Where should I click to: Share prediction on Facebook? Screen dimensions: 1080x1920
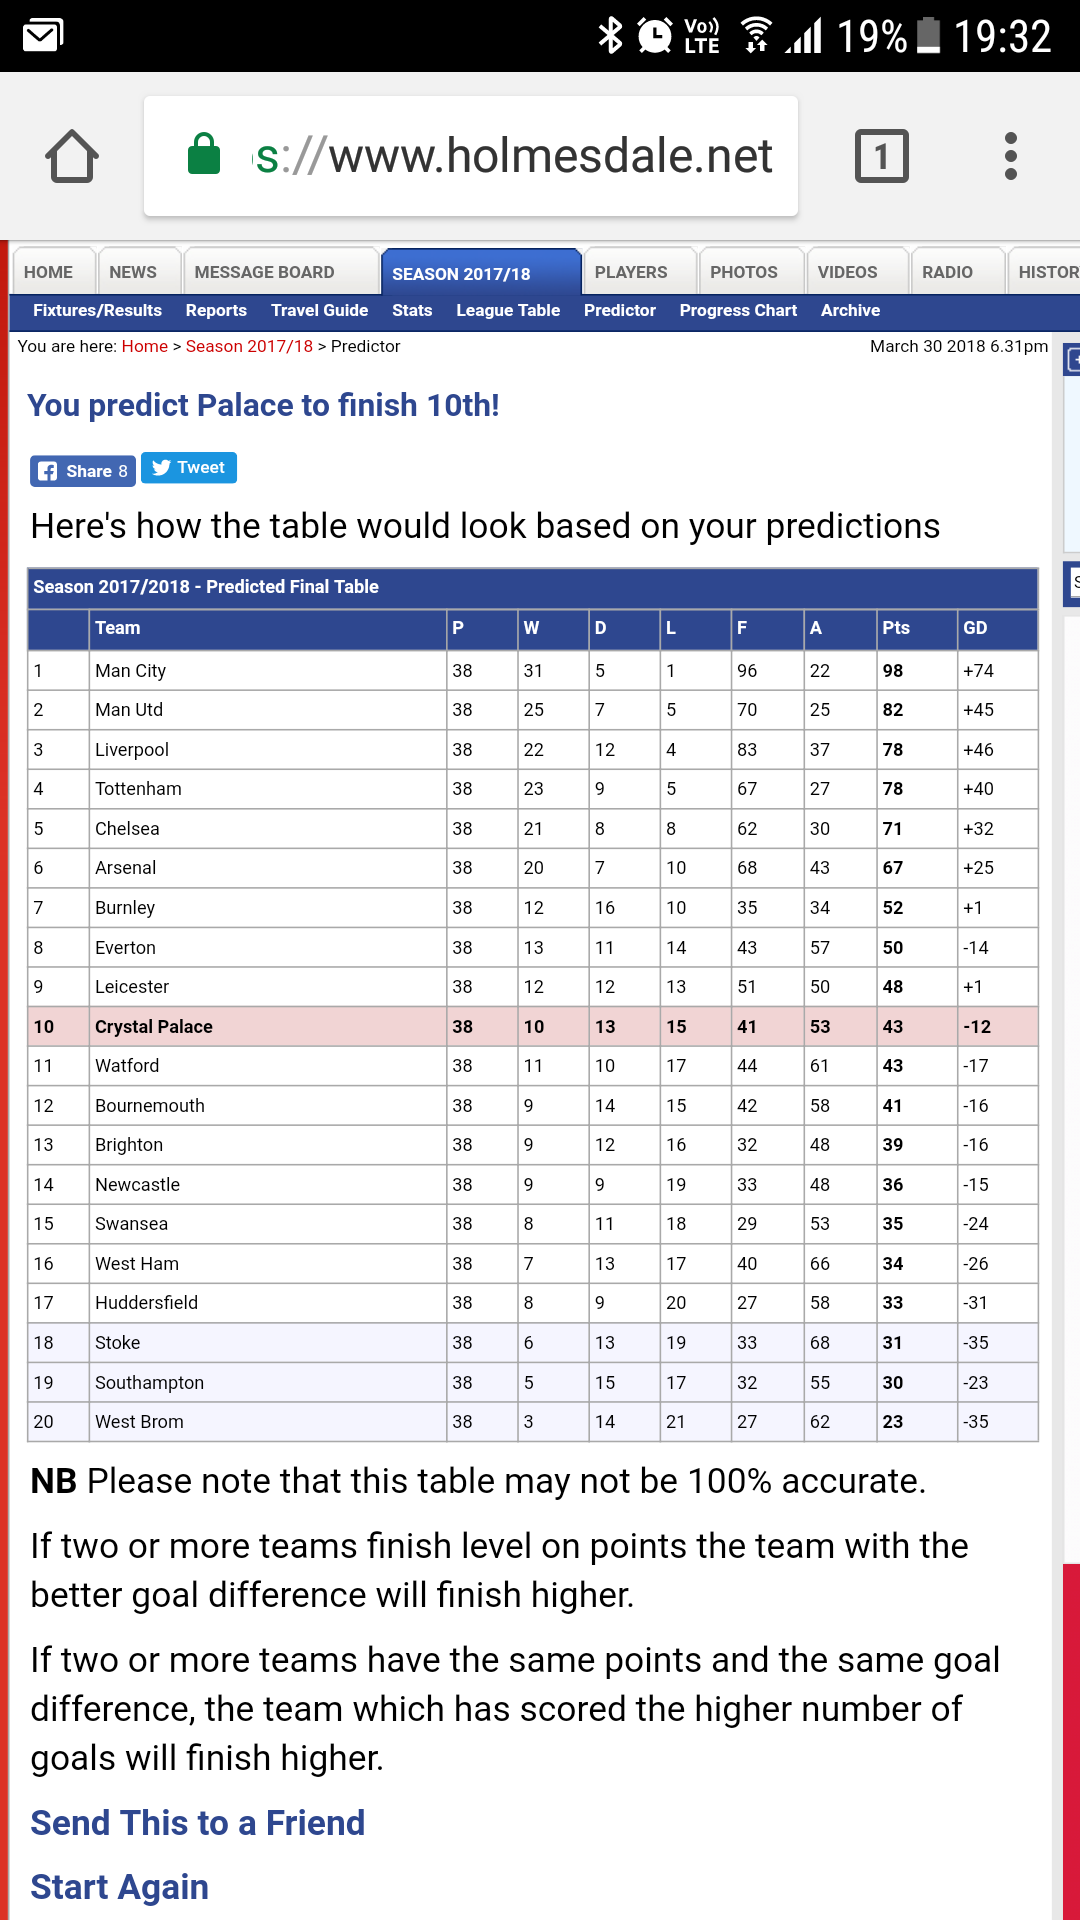click(83, 471)
